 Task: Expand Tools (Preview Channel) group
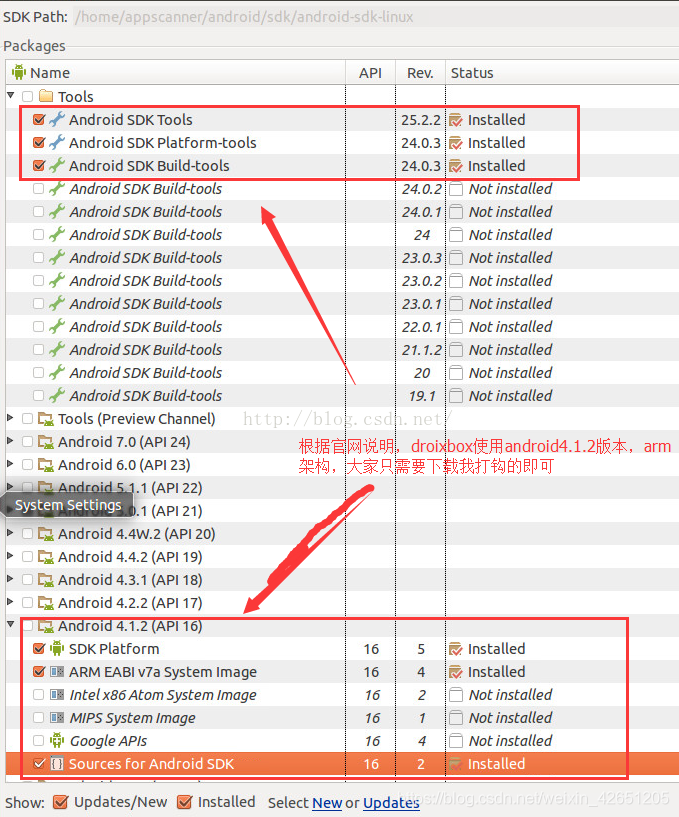click(10, 418)
